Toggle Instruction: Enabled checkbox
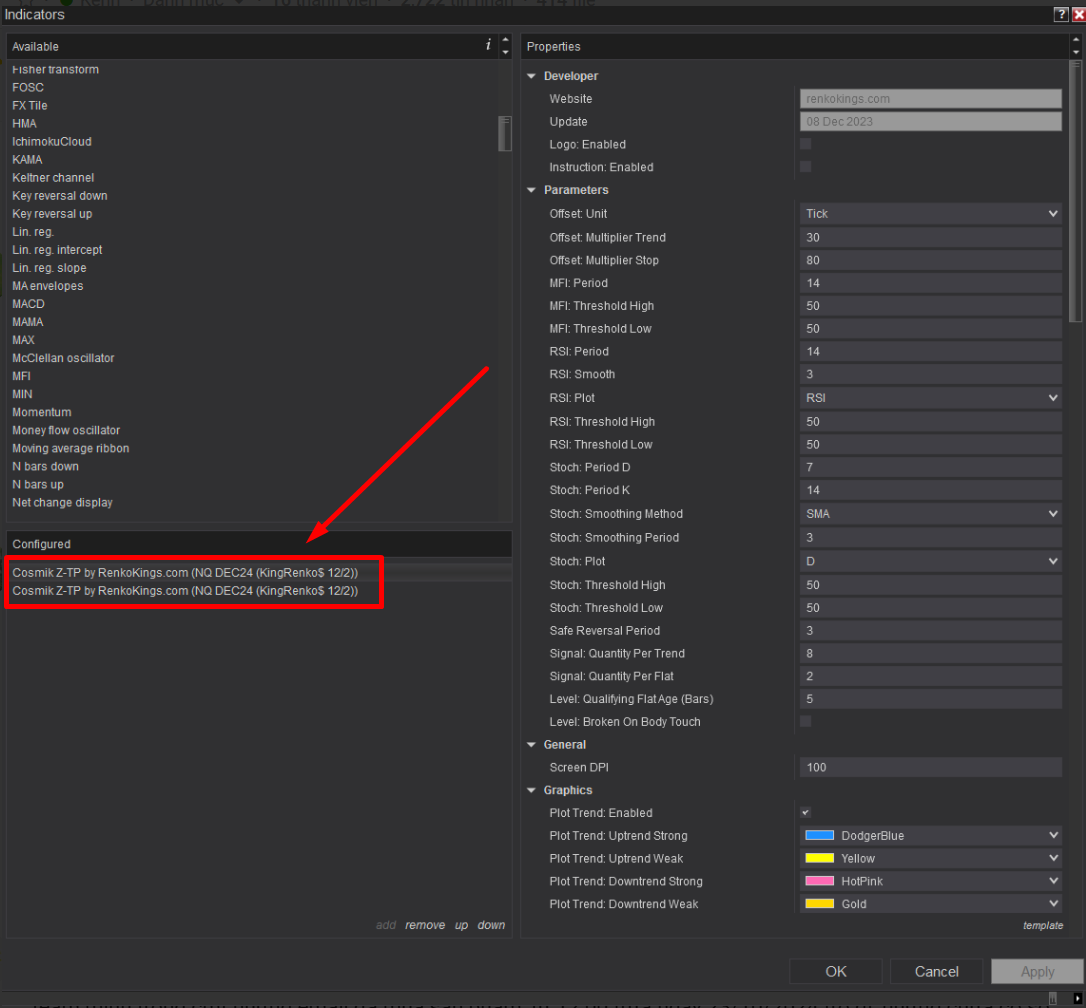 tap(805, 166)
